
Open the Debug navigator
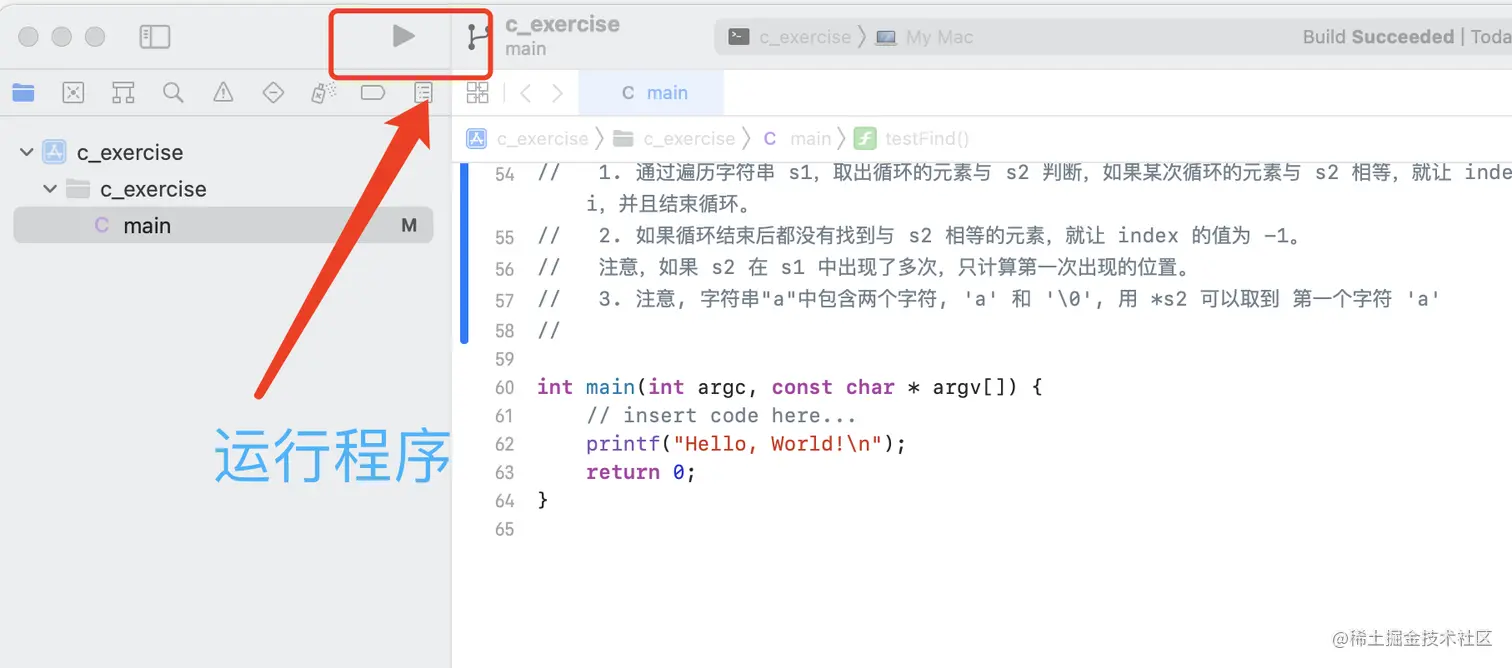pyautogui.click(x=322, y=92)
